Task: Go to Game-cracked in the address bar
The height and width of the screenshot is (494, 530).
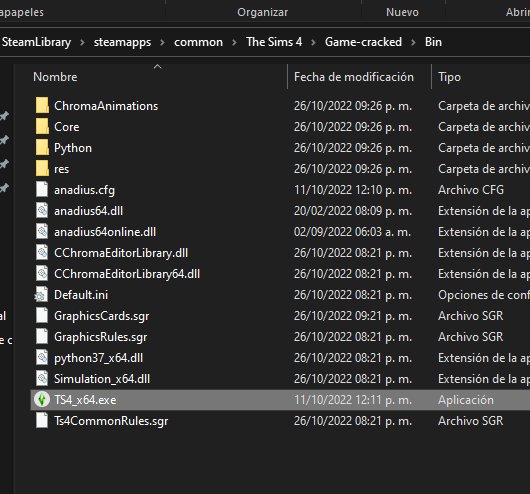Action: pos(363,42)
